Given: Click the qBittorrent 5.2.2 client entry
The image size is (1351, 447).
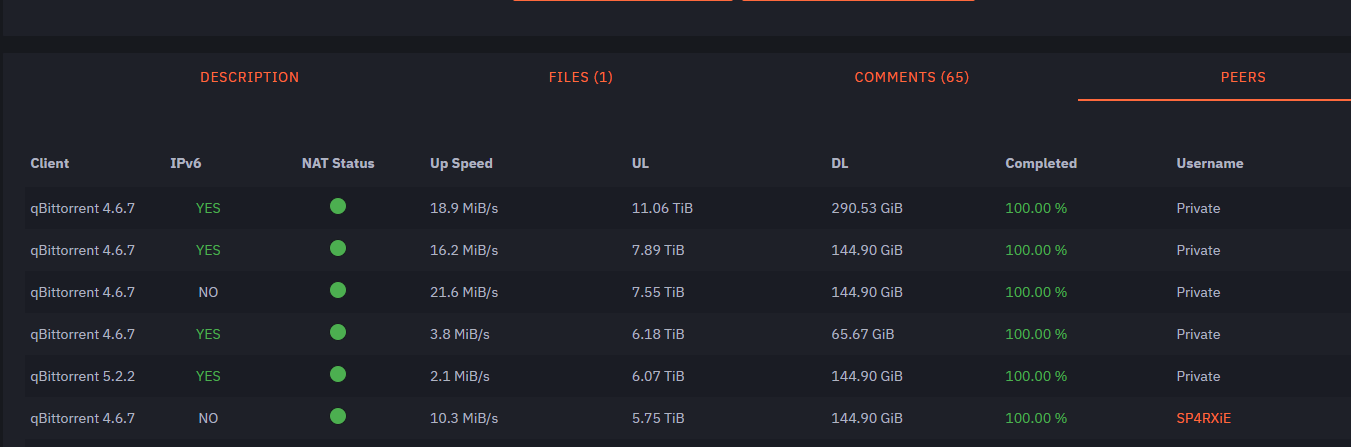Looking at the screenshot, I should tap(82, 376).
